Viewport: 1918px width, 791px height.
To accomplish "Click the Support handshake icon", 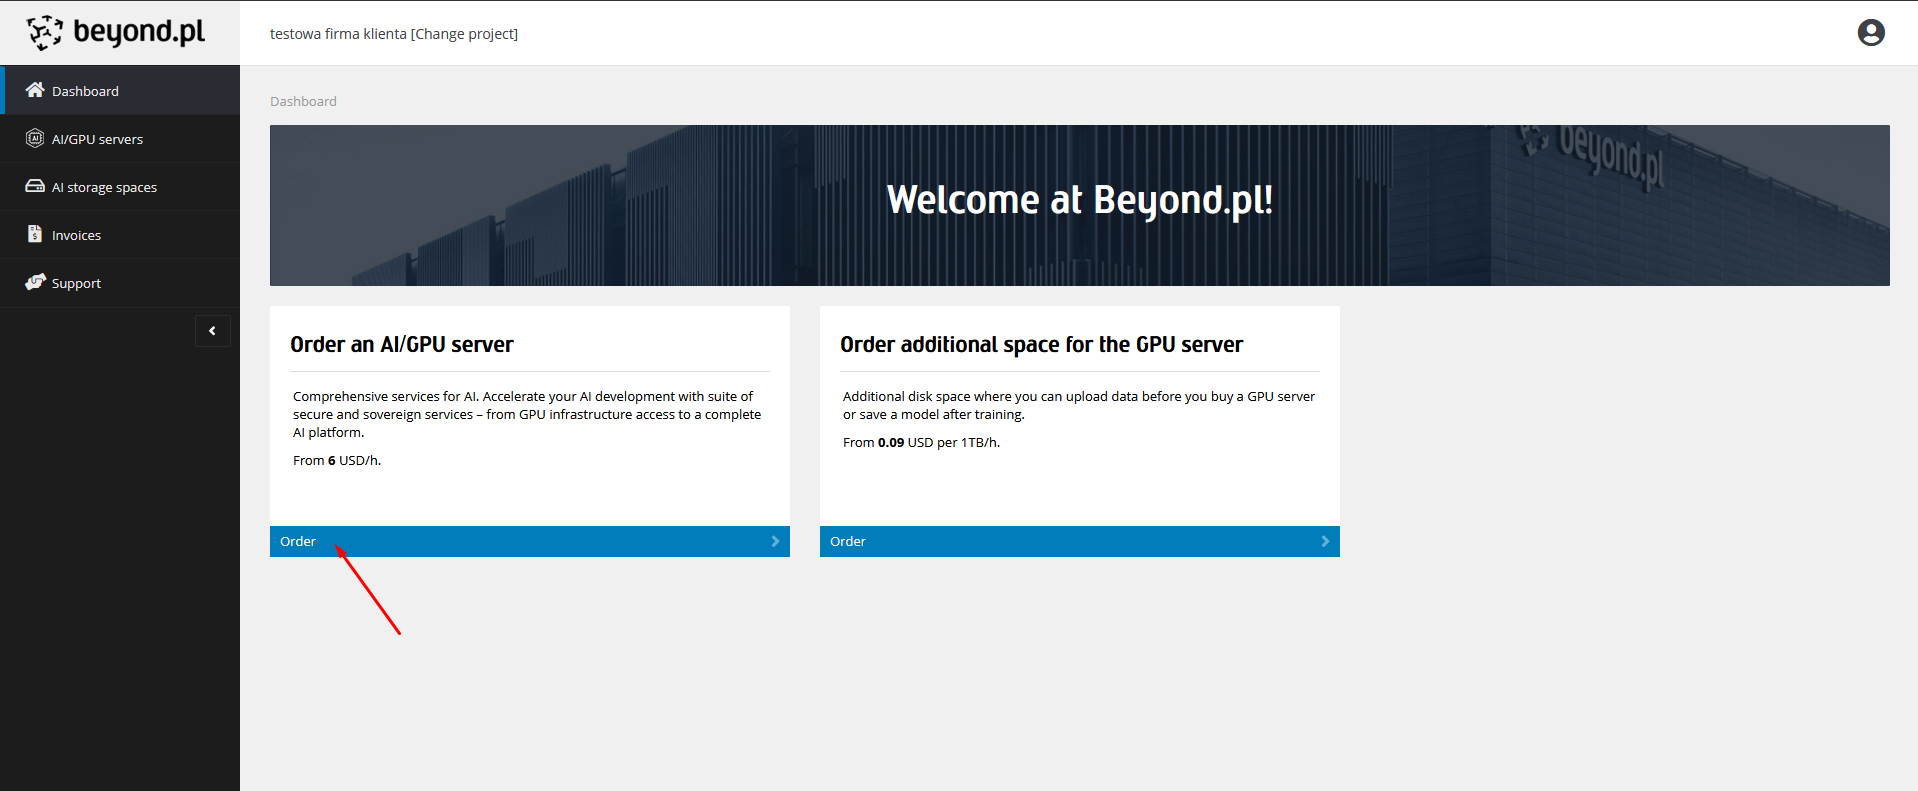I will [35, 282].
